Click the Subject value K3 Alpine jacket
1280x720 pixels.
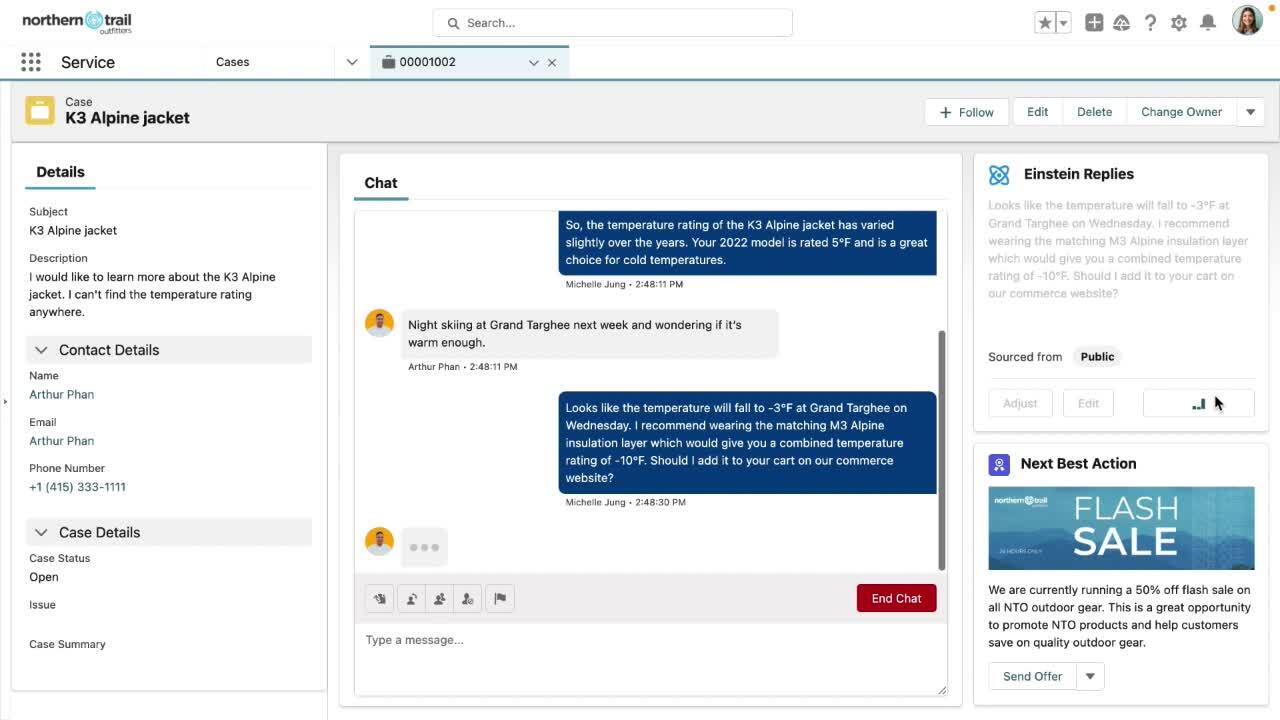click(73, 230)
